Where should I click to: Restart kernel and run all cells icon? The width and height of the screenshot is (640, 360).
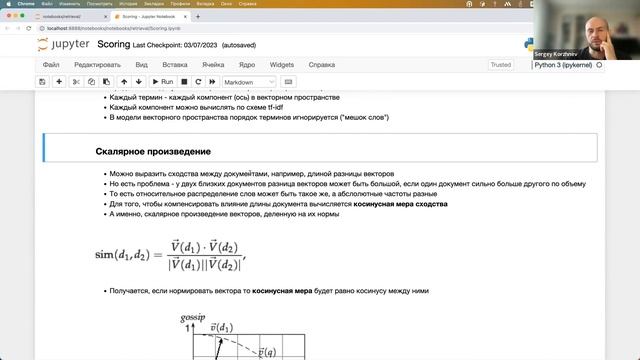[x=212, y=82]
